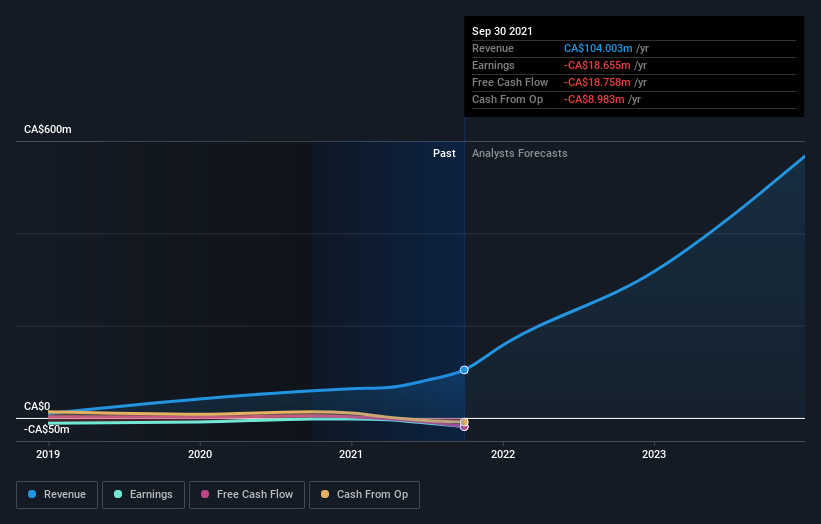
Task: Click the 2023 x-axis label
Action: 654,454
